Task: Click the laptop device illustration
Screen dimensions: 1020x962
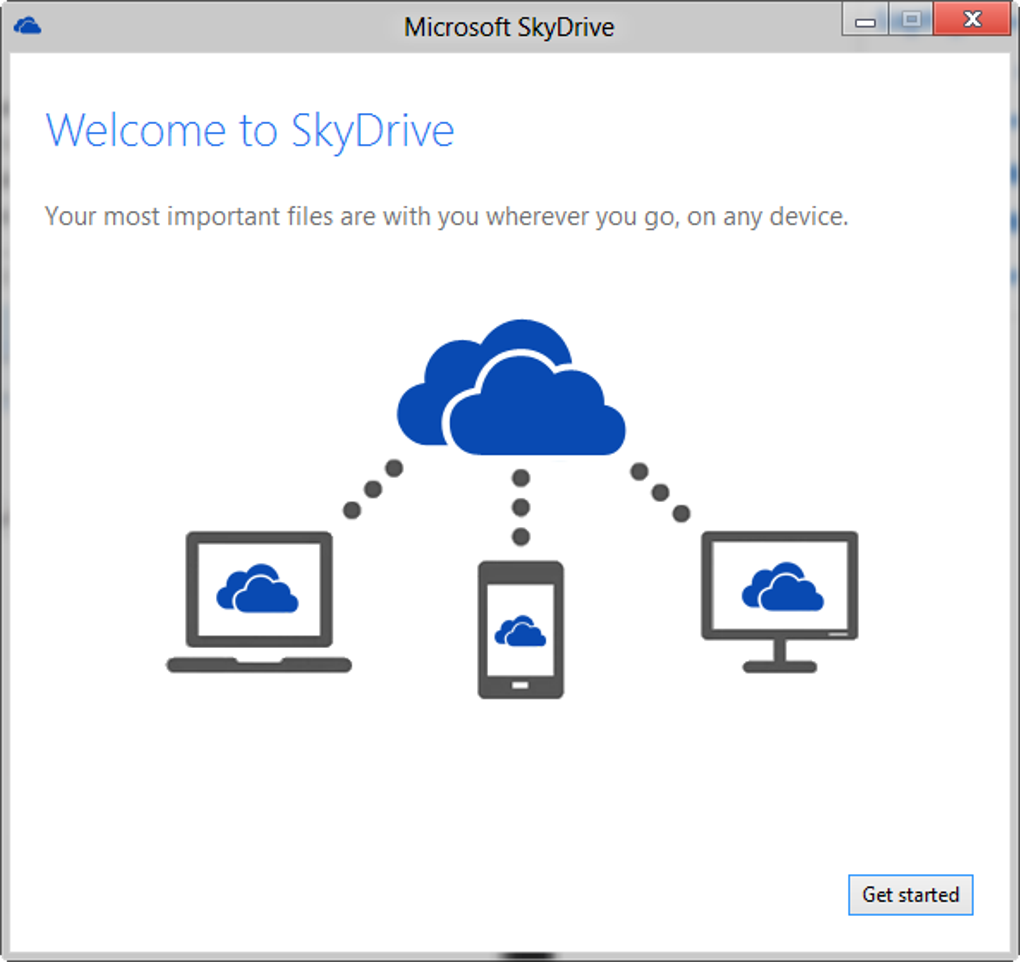Action: tap(259, 602)
